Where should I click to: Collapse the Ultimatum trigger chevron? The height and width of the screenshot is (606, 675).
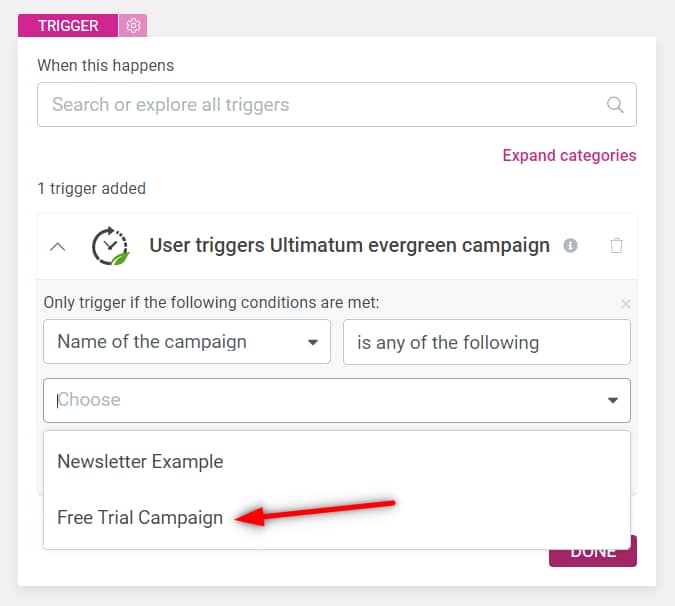pyautogui.click(x=58, y=246)
